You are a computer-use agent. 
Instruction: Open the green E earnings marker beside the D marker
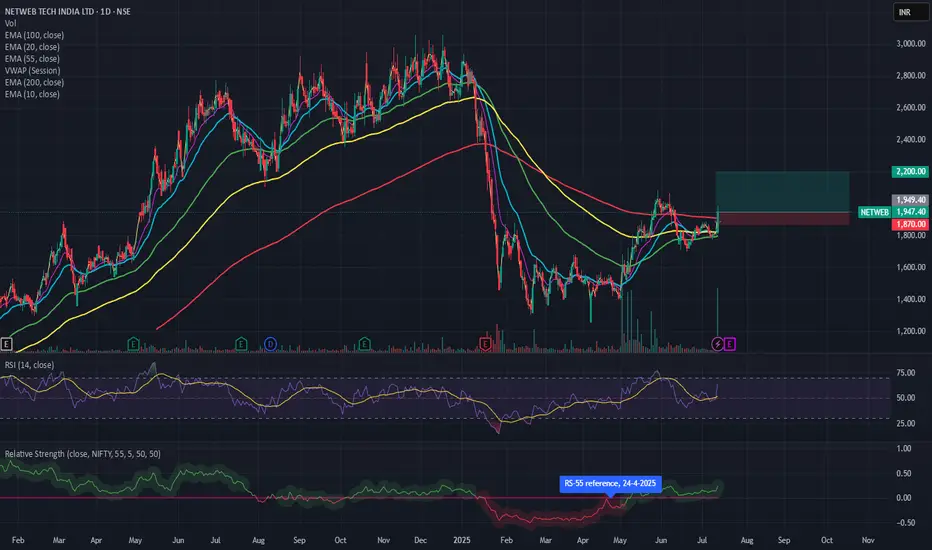(241, 344)
